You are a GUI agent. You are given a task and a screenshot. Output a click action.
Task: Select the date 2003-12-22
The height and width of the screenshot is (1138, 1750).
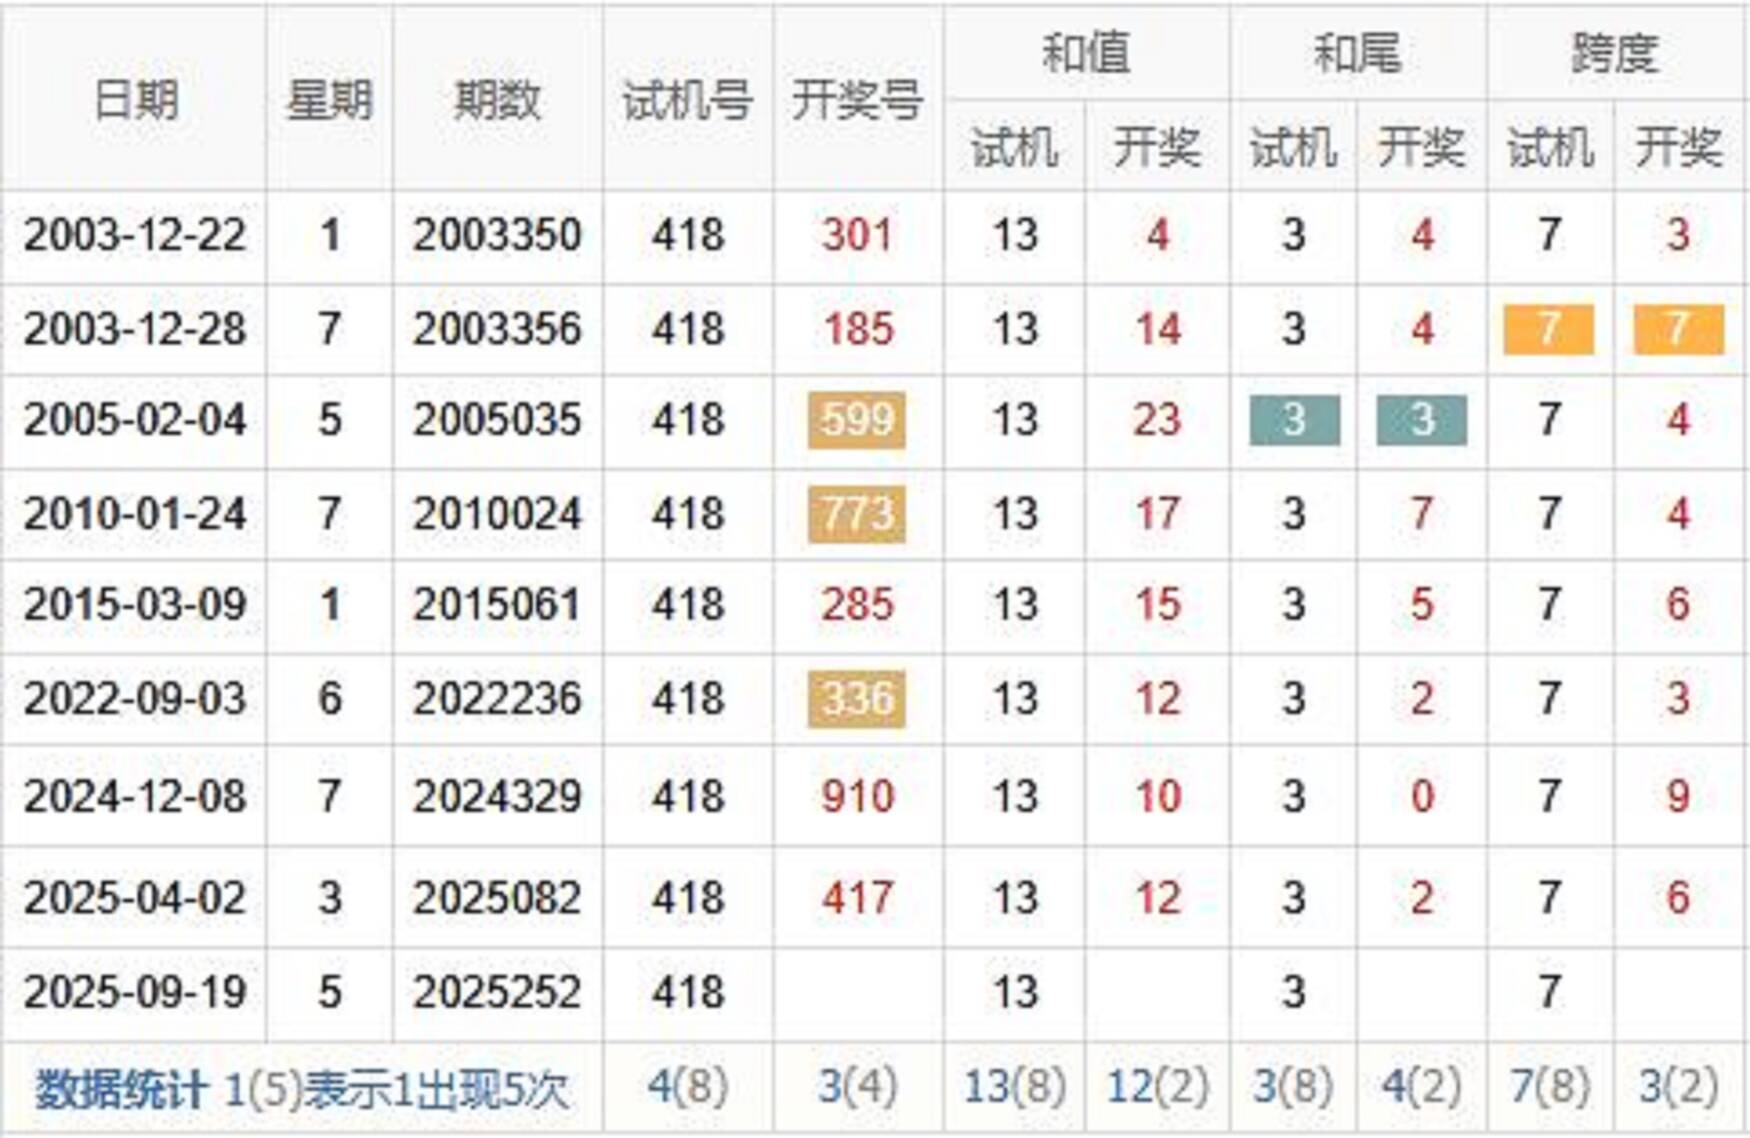[x=134, y=236]
